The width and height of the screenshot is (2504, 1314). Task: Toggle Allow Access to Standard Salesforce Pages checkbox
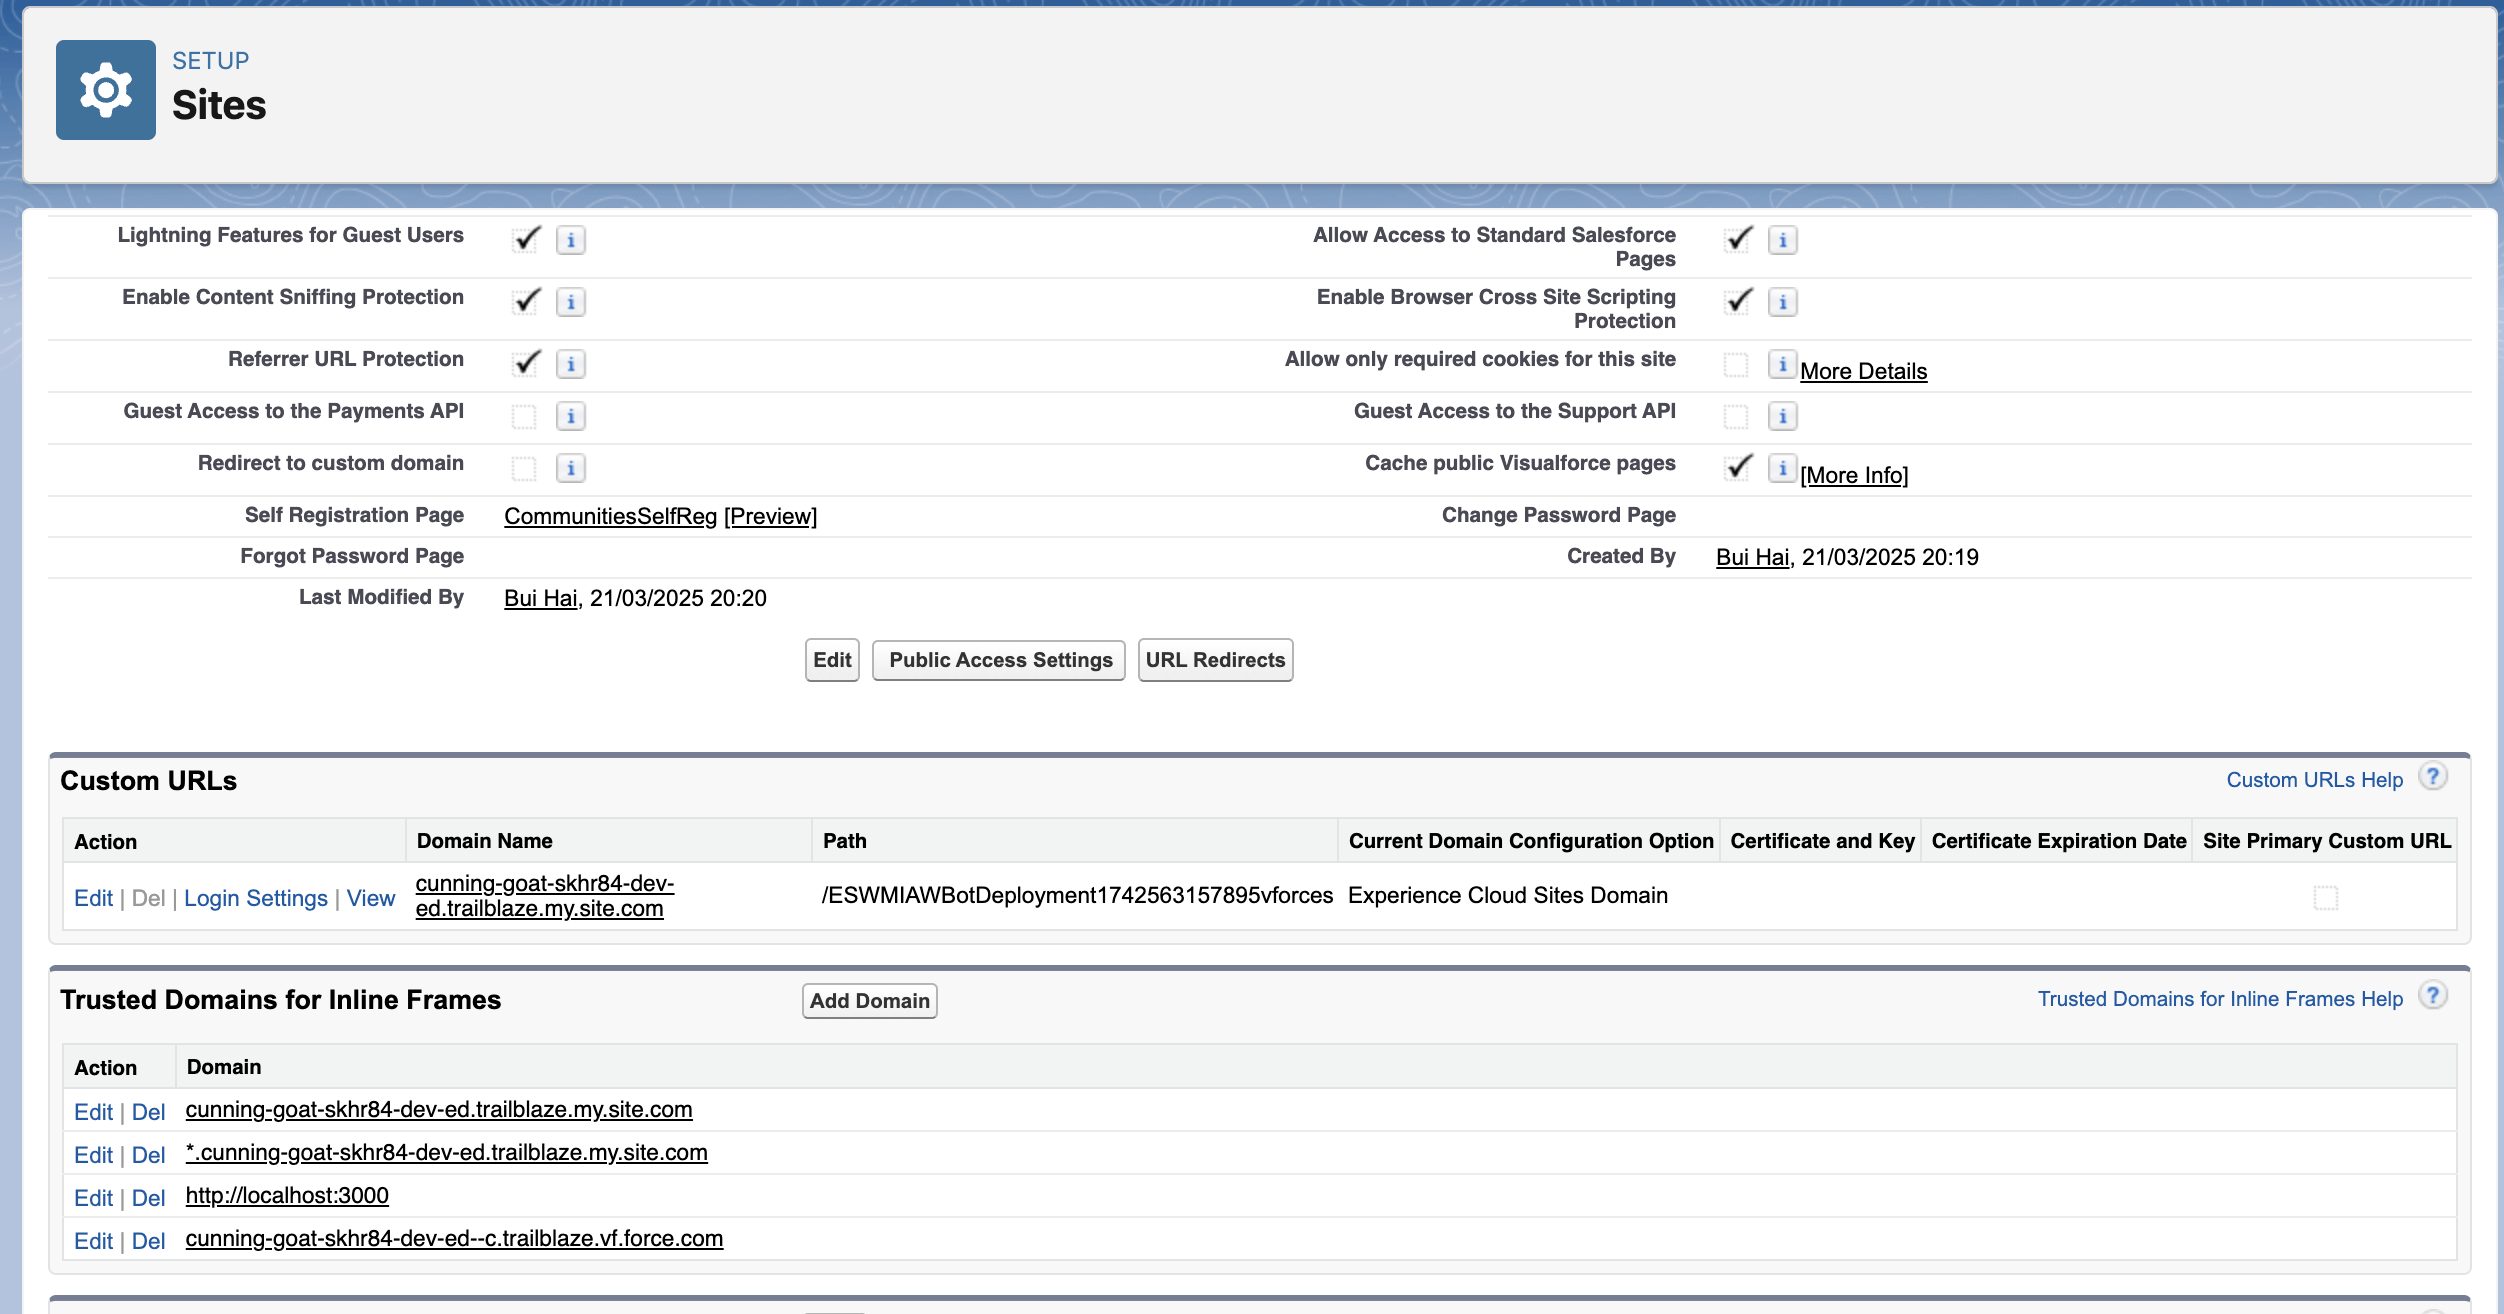[1738, 240]
